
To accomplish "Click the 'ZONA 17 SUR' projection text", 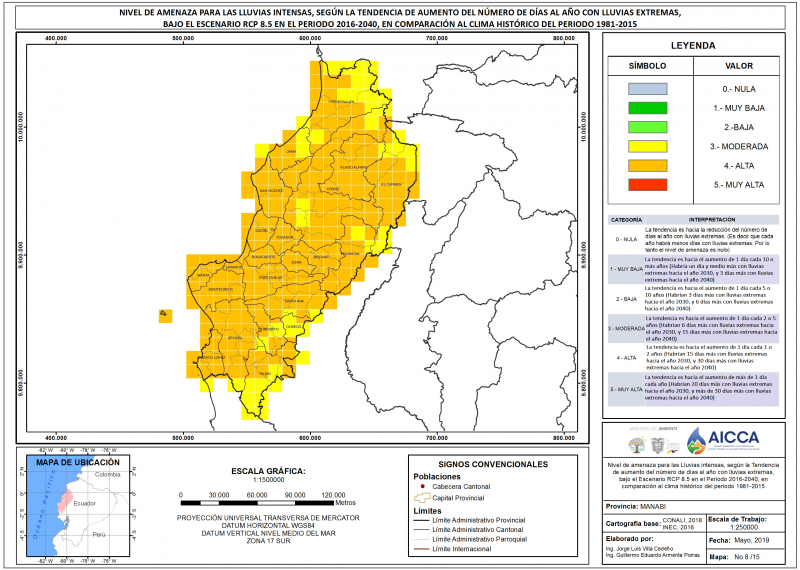I will click(x=268, y=541).
